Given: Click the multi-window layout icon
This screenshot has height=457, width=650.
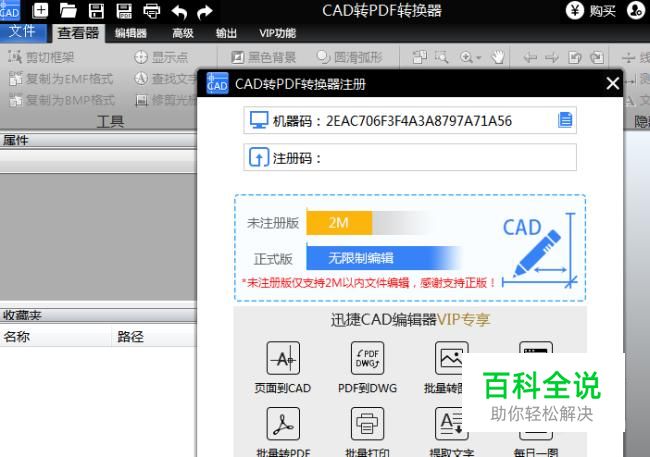Looking at the screenshot, I should pos(420,57).
